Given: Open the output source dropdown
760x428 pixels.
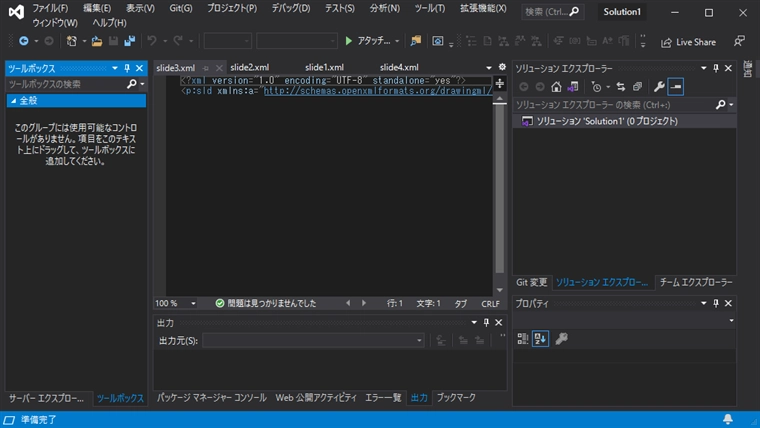Looking at the screenshot, I should [x=419, y=341].
